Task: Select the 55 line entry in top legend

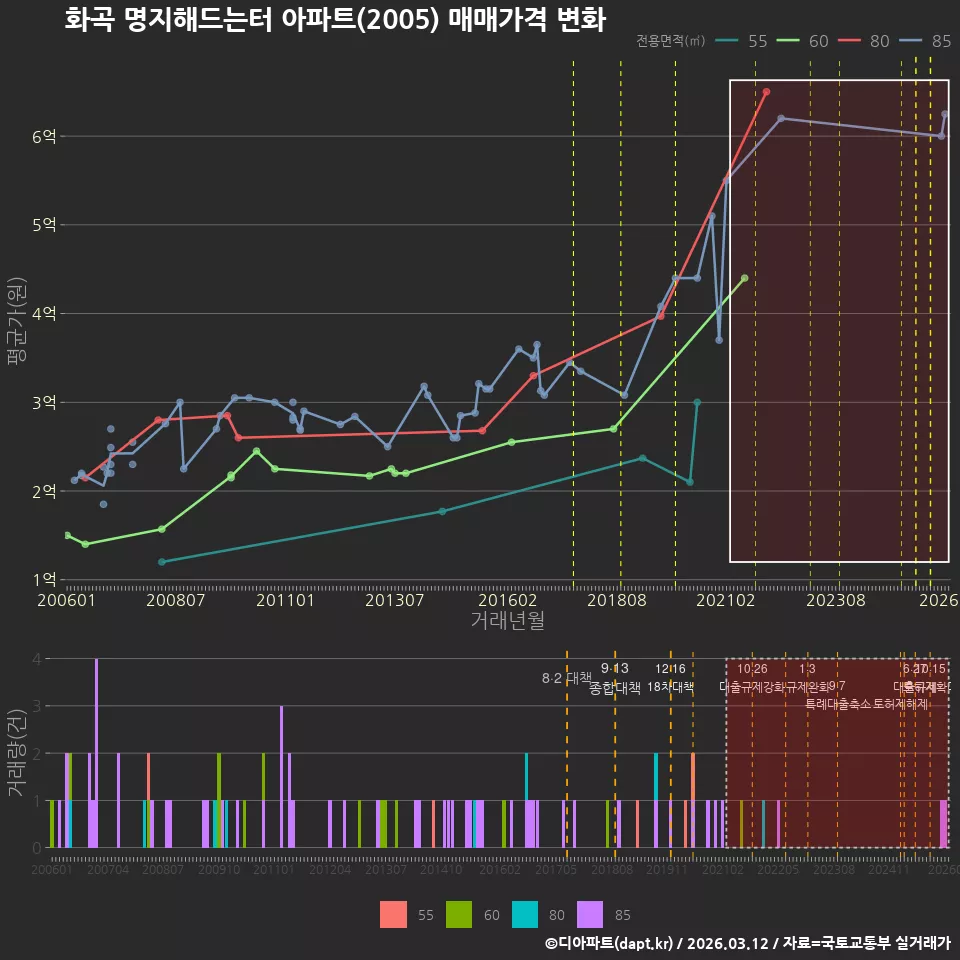Action: pyautogui.click(x=741, y=41)
